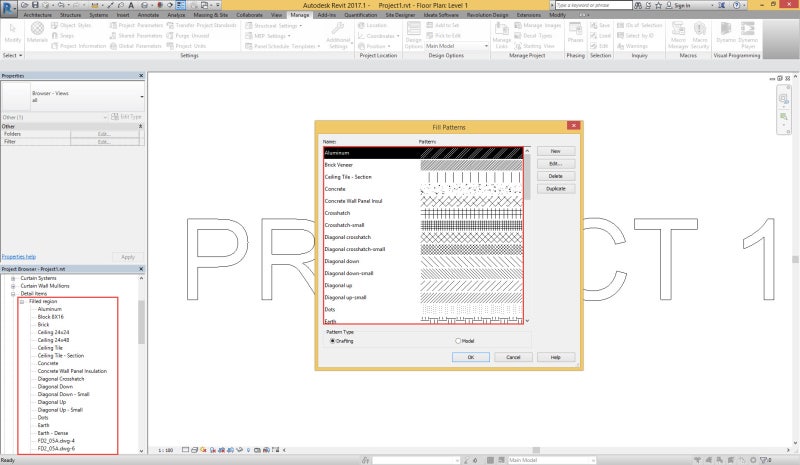Screen dimensions: 800x465
Task: Open the Properties help link
Action: click(x=19, y=257)
